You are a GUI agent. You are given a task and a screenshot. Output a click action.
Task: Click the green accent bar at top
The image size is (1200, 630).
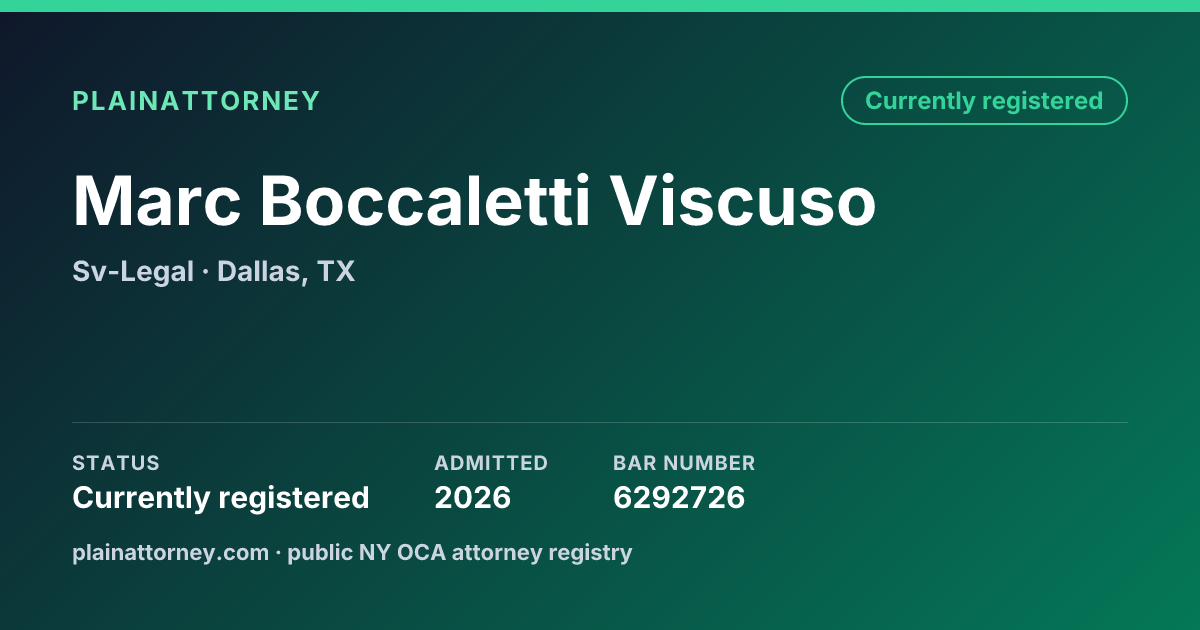click(x=600, y=6)
